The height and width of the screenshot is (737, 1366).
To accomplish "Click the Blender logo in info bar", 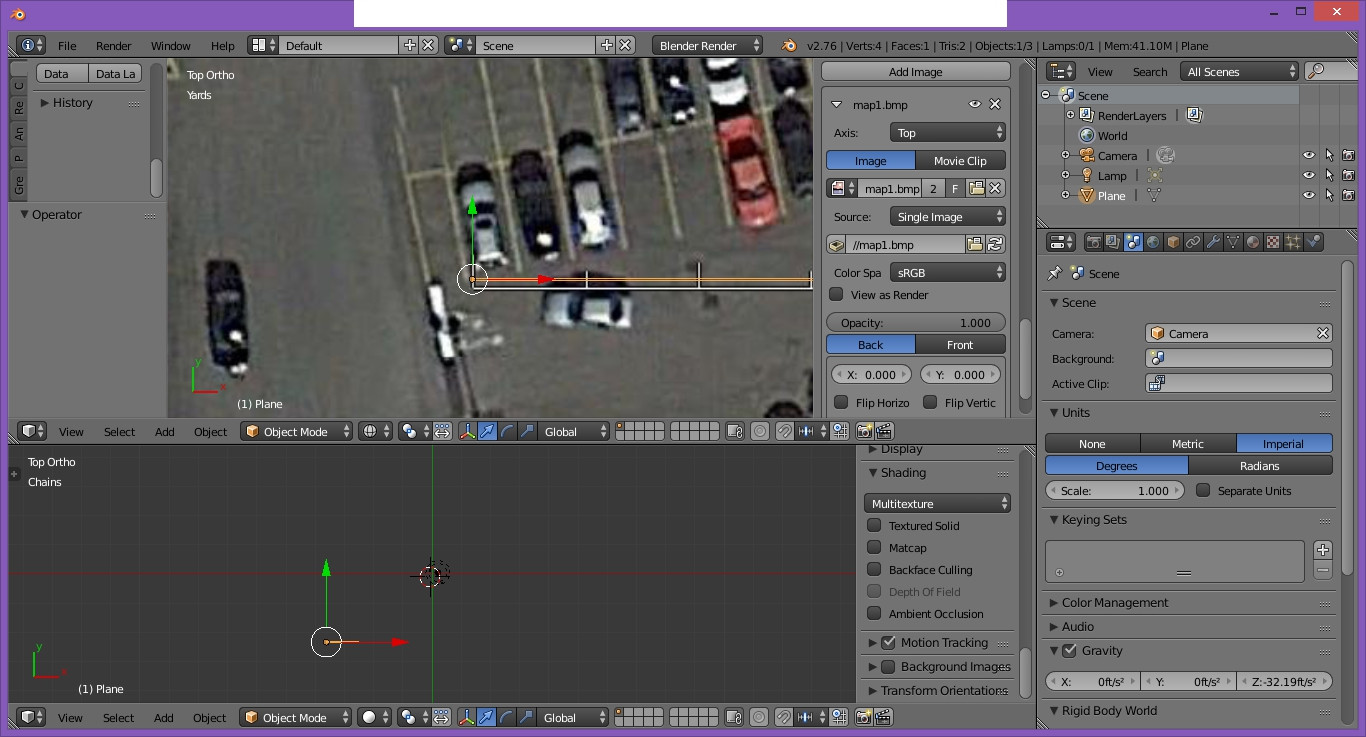I will (790, 45).
